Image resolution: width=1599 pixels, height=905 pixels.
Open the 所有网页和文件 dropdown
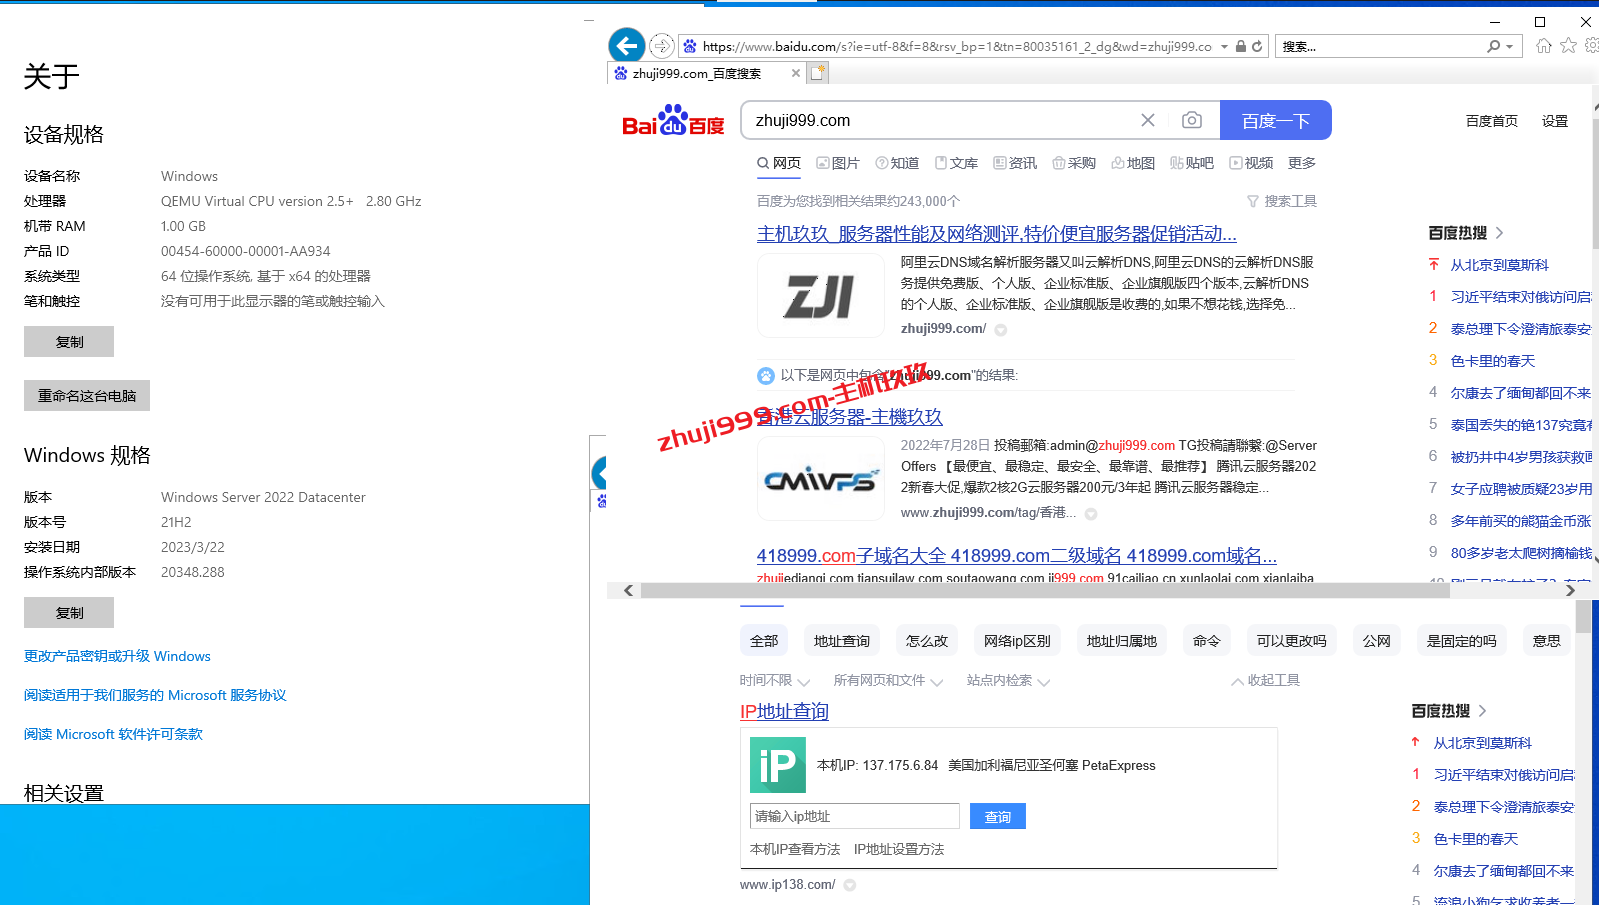pyautogui.click(x=888, y=681)
